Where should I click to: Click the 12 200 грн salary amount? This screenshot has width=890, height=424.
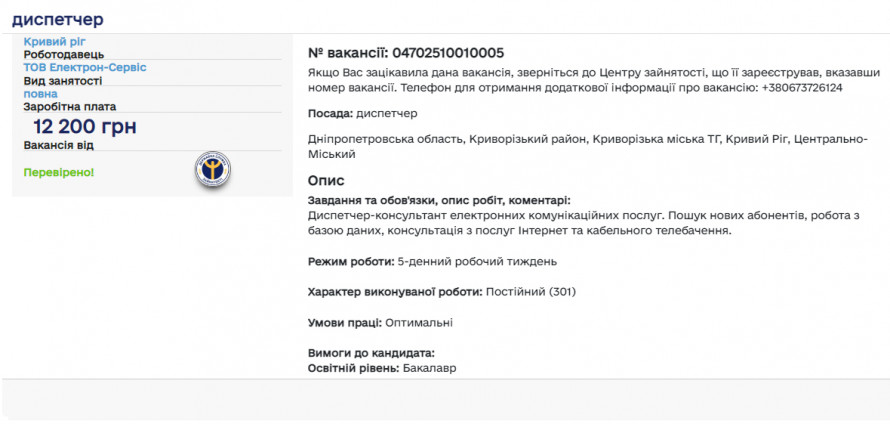(85, 126)
